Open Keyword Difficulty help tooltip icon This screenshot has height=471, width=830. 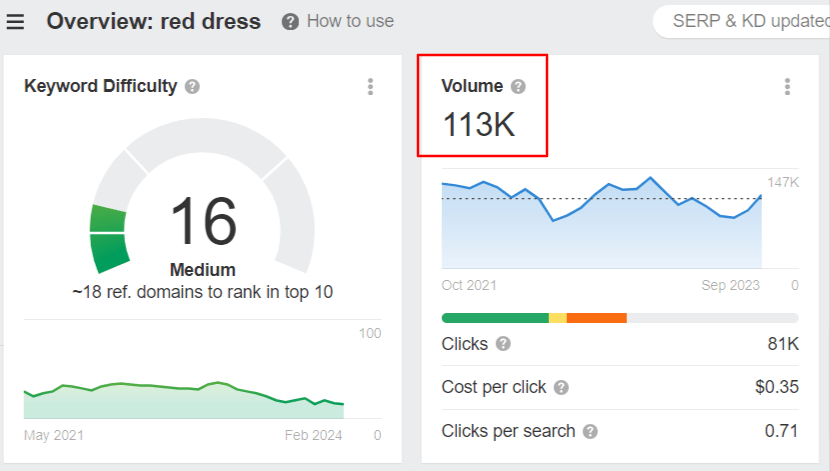[x=192, y=86]
